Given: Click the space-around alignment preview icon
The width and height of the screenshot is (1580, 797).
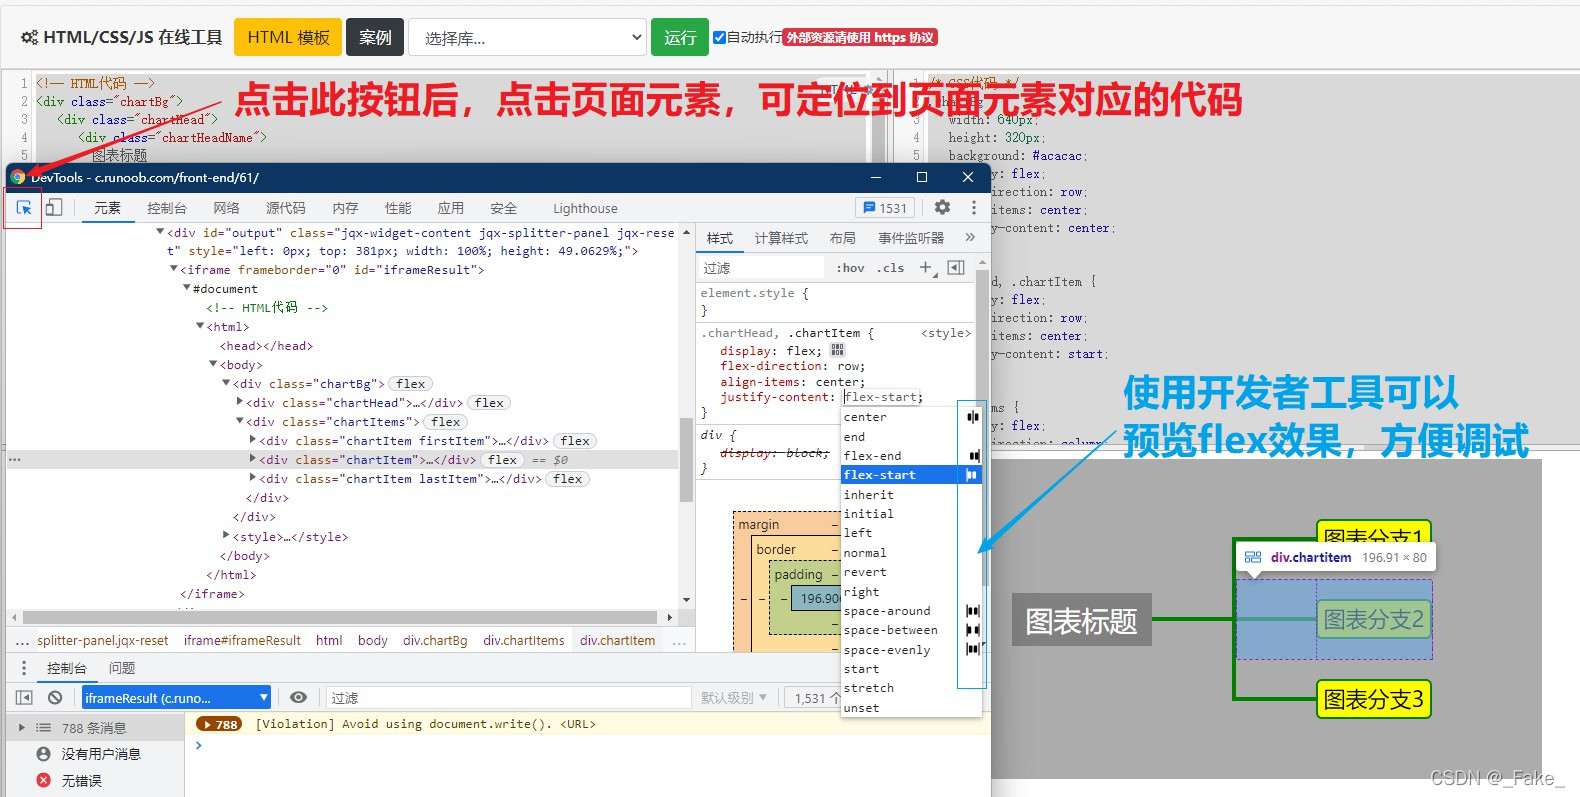Looking at the screenshot, I should (972, 610).
